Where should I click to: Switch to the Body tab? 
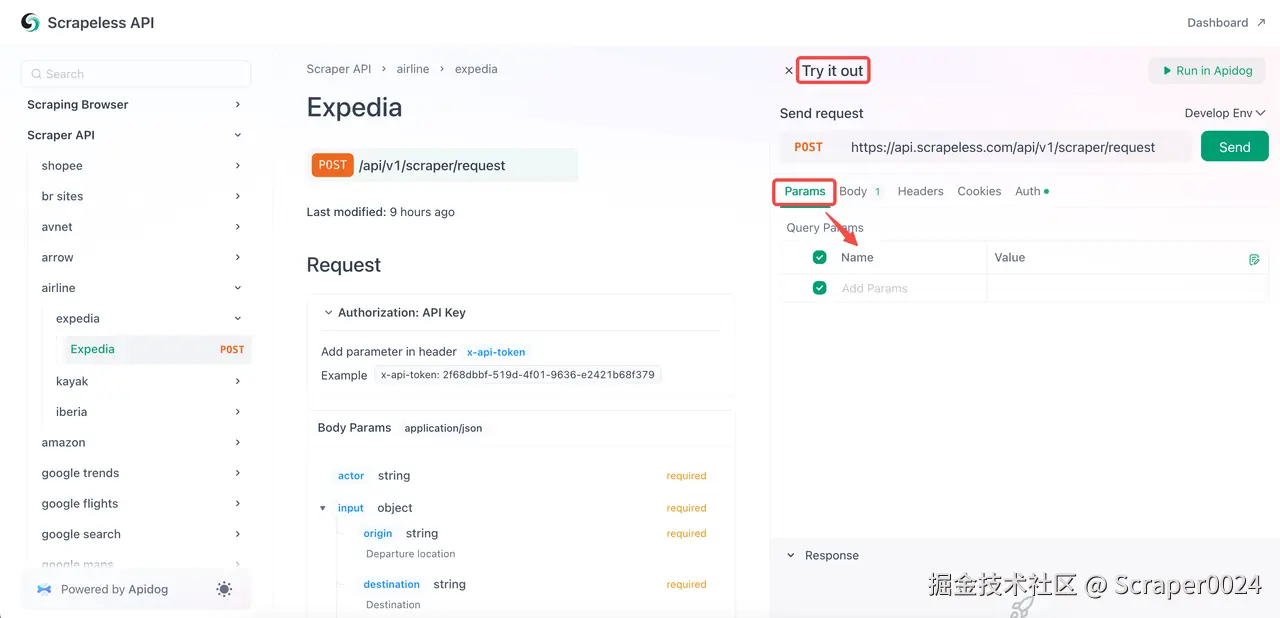[852, 191]
